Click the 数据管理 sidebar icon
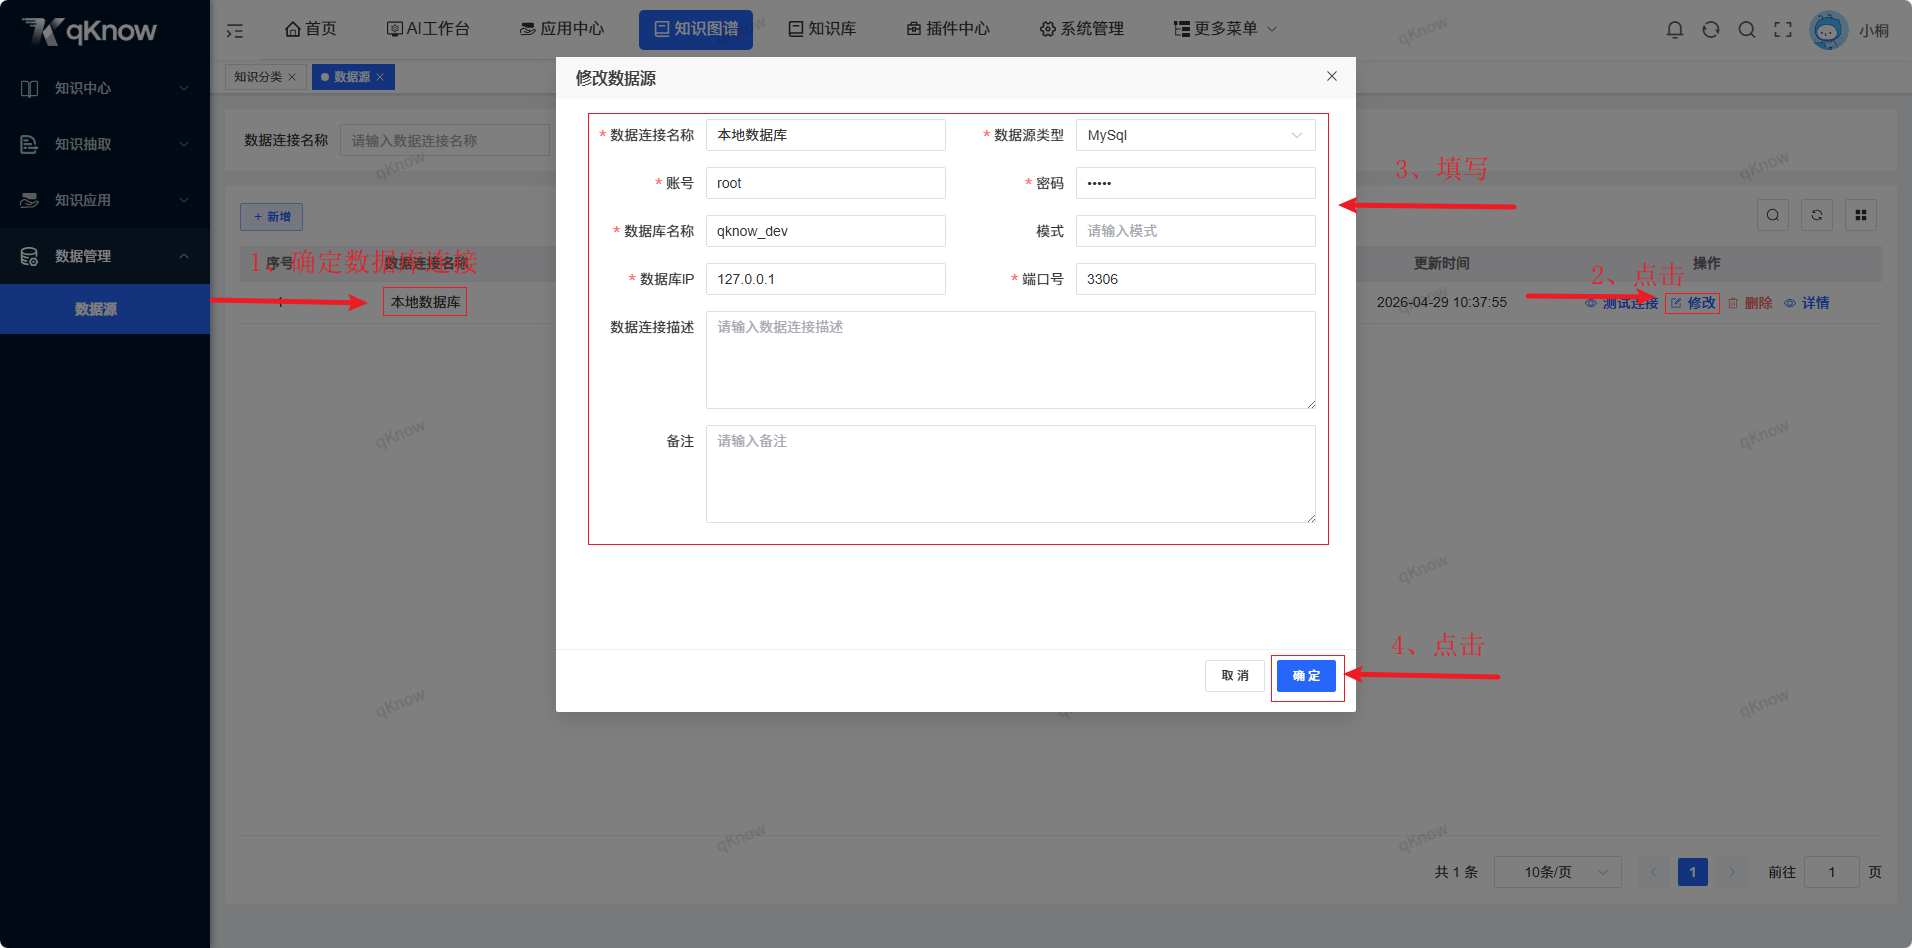Screen dimensions: 1912x948 pos(30,256)
